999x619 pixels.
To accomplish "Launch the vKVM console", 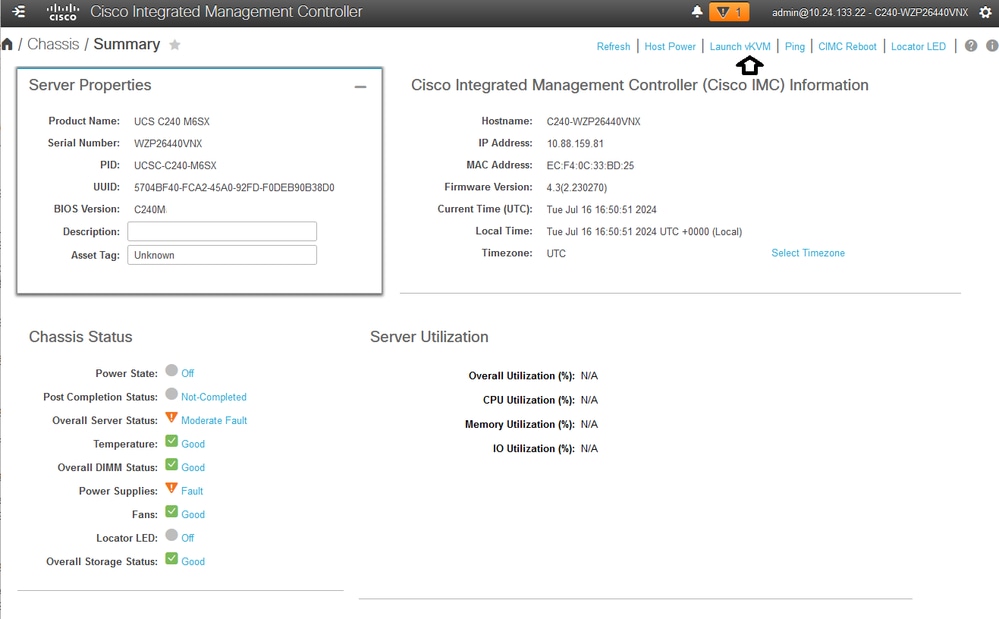I will pos(740,46).
